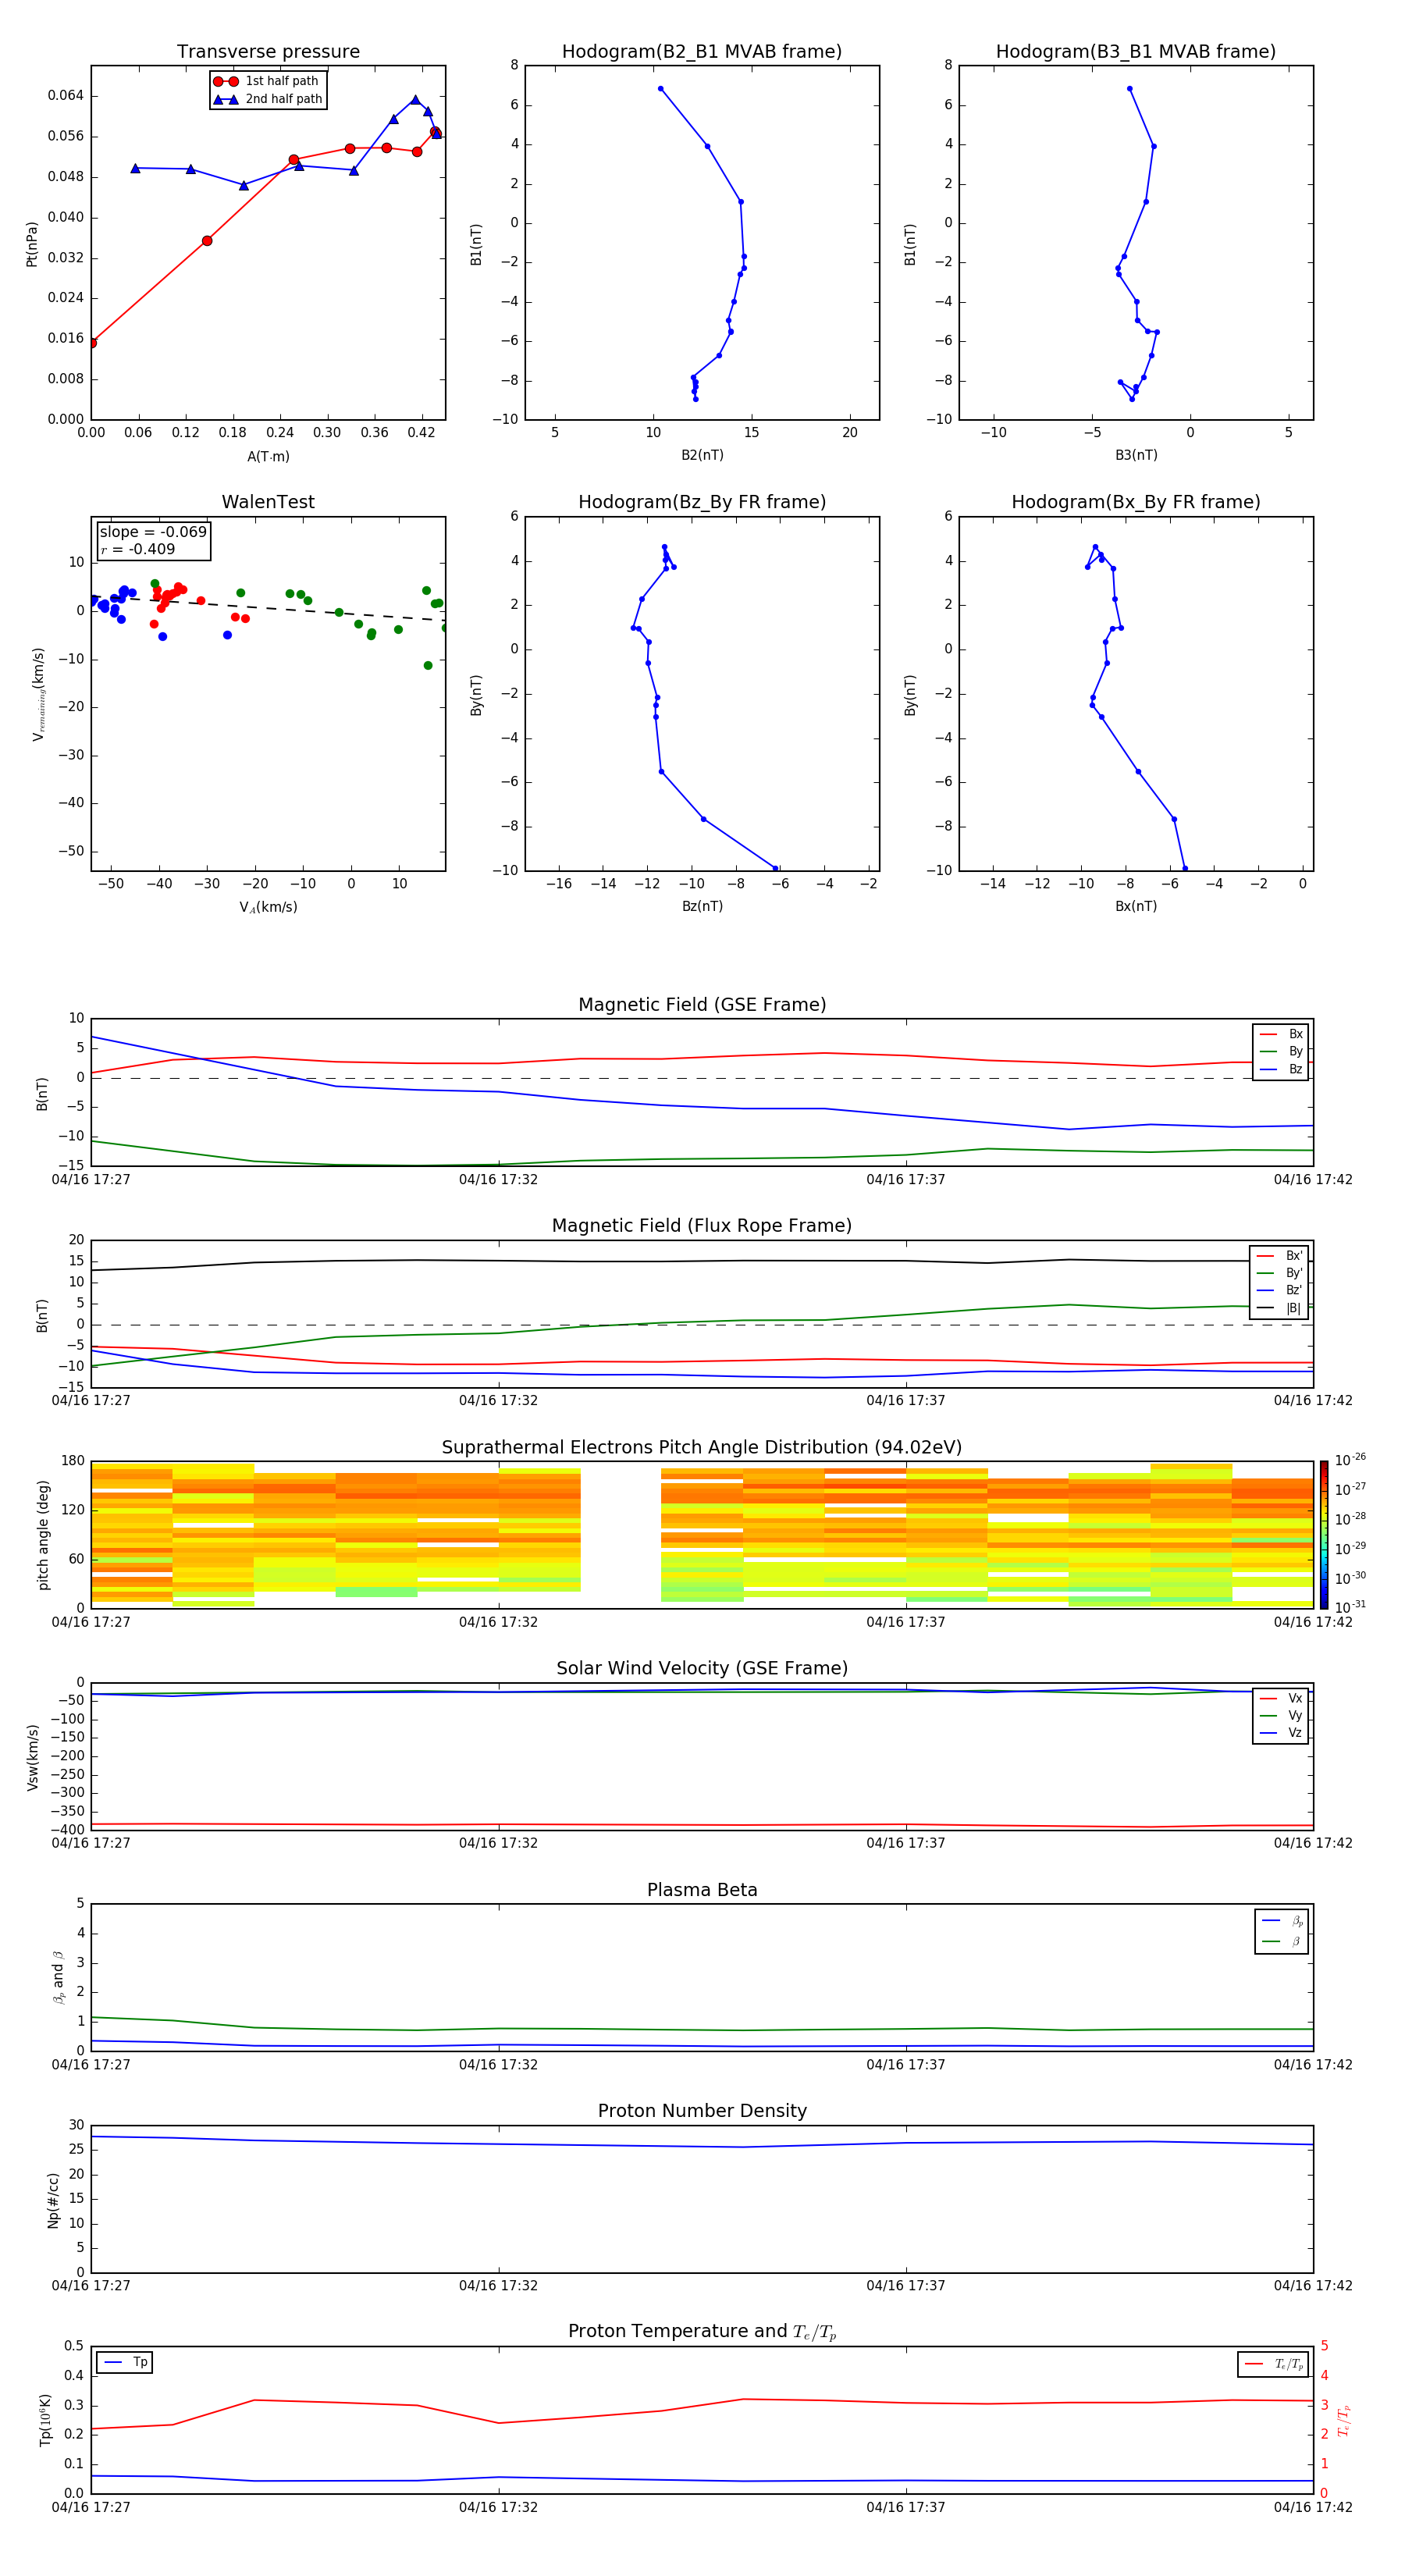Image resolution: width=1405 pixels, height=2576 pixels.
Task: Click the "Transverse pressure" plot title
Action: pos(268,52)
